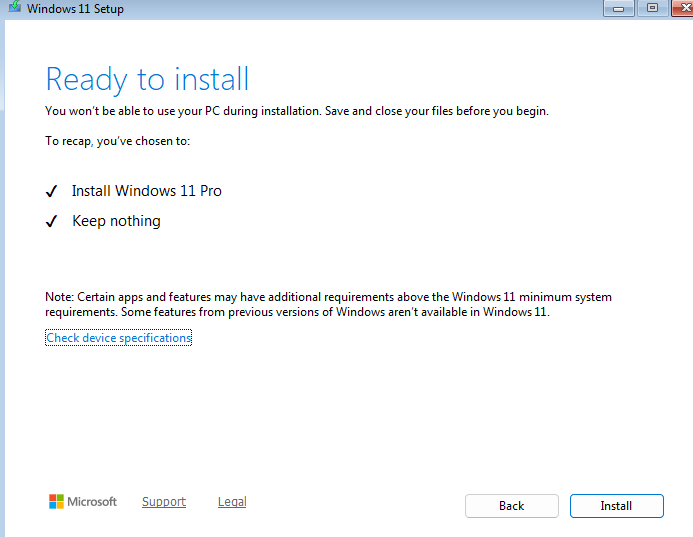Click the checkmark beside Keep nothing

(x=51, y=221)
